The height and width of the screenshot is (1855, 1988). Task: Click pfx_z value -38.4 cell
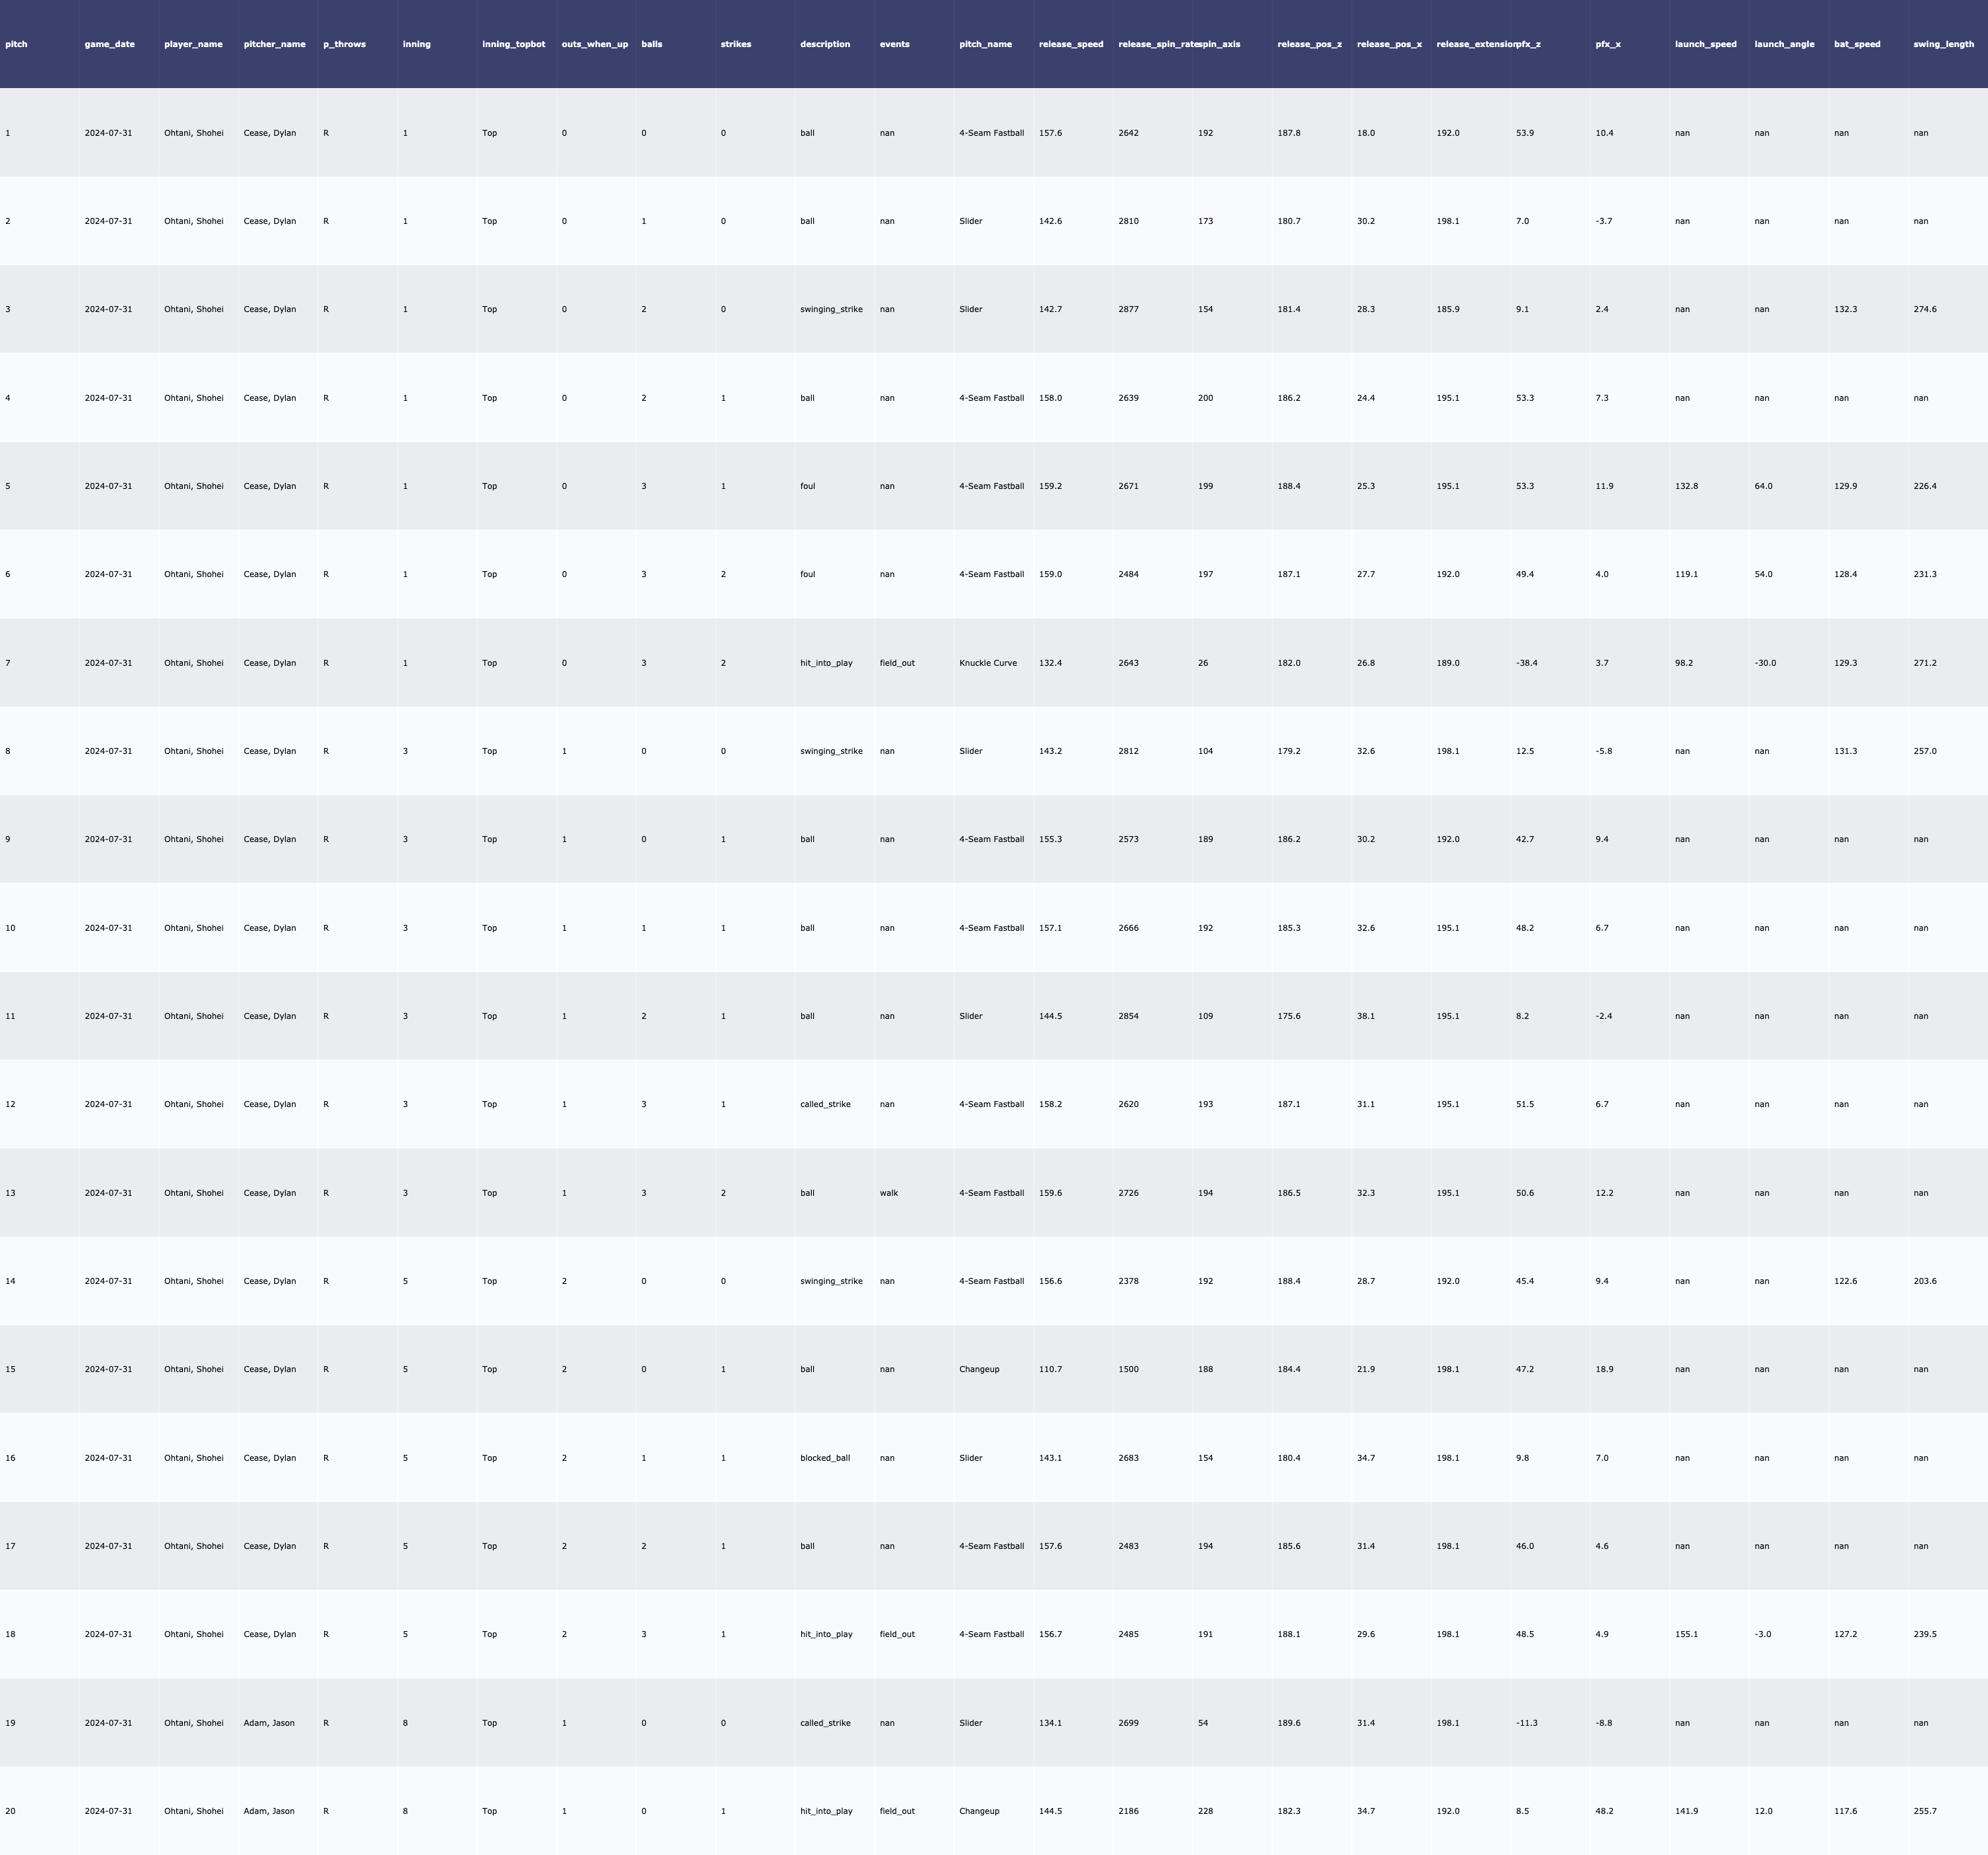[x=1526, y=663]
